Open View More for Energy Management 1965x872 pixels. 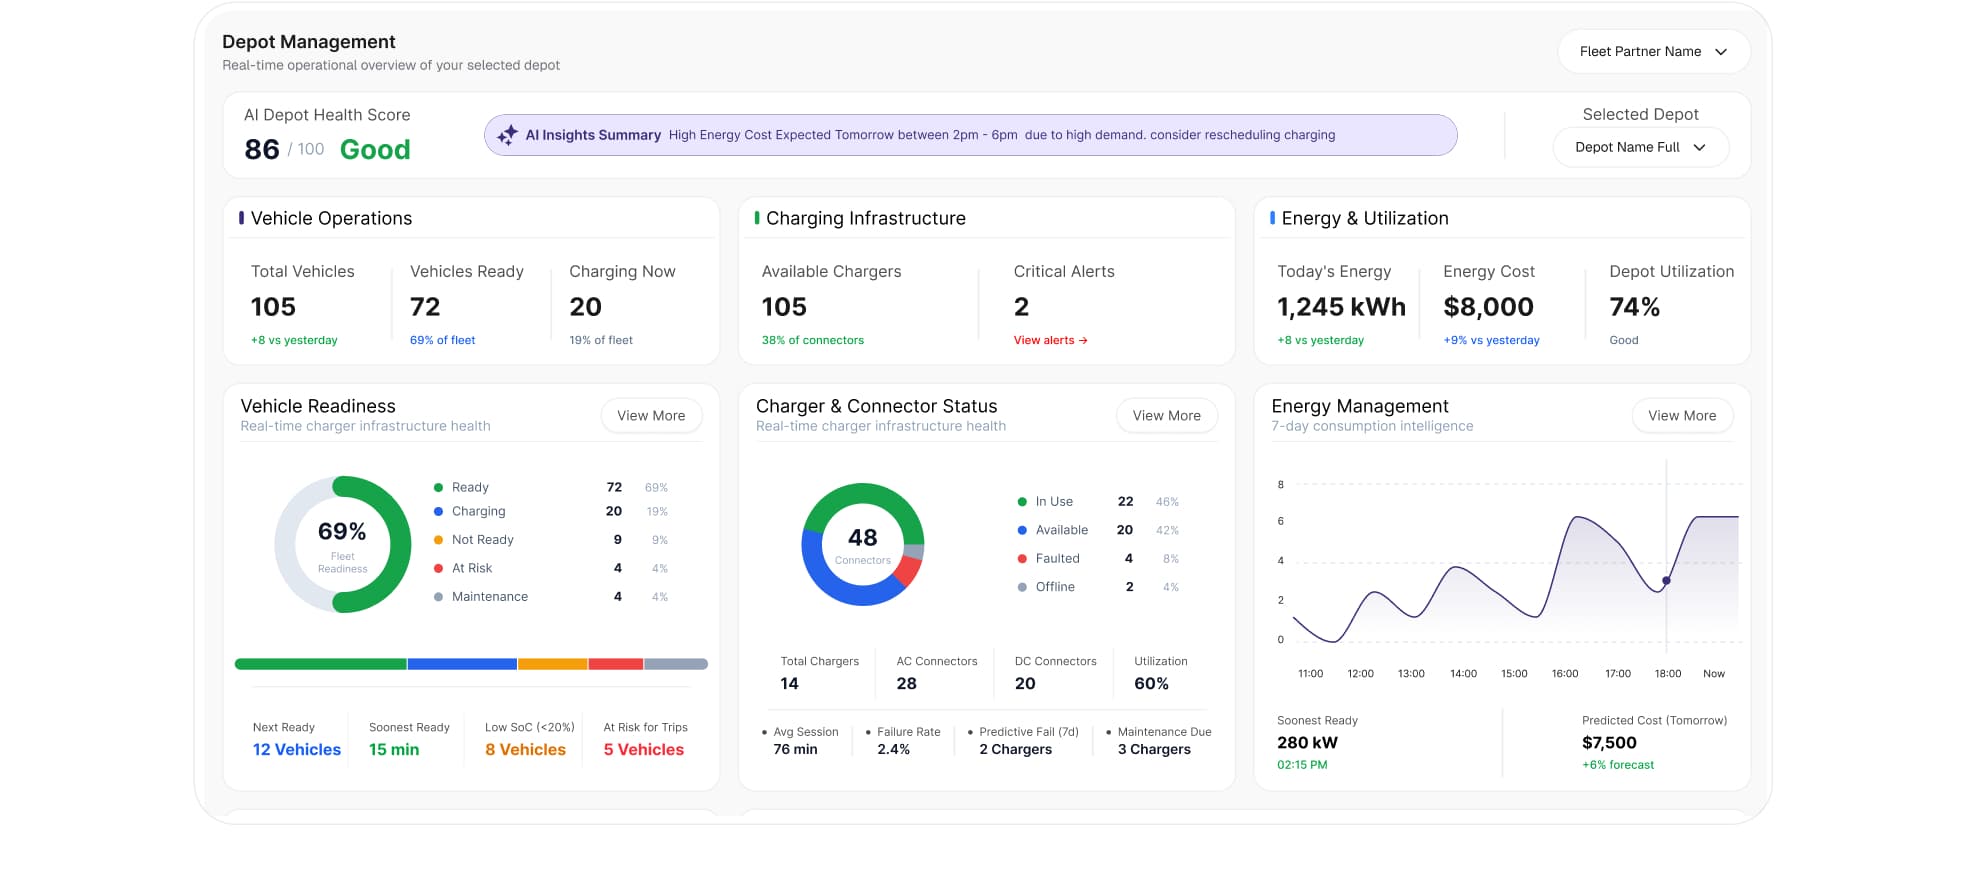[x=1682, y=416]
